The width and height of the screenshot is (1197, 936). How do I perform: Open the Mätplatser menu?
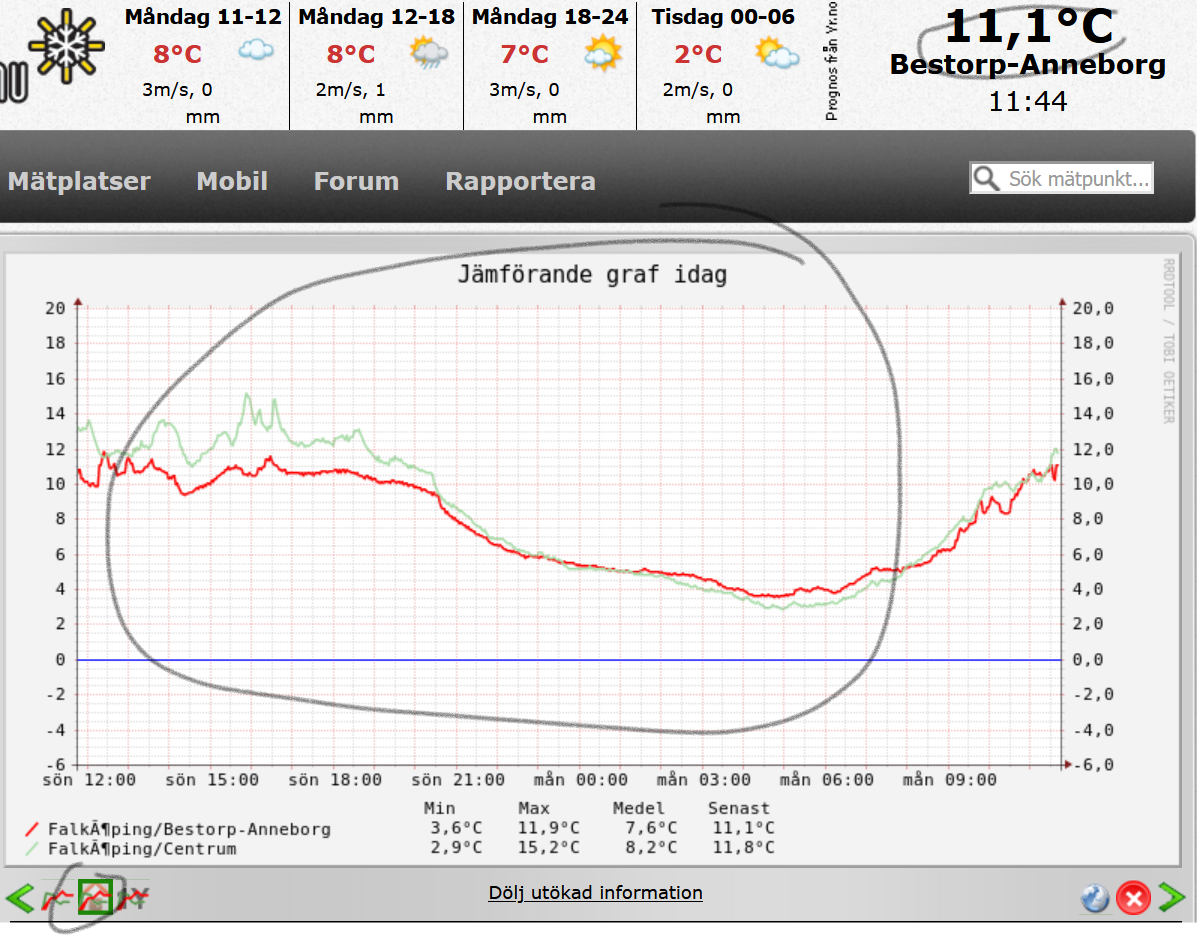pos(79,181)
